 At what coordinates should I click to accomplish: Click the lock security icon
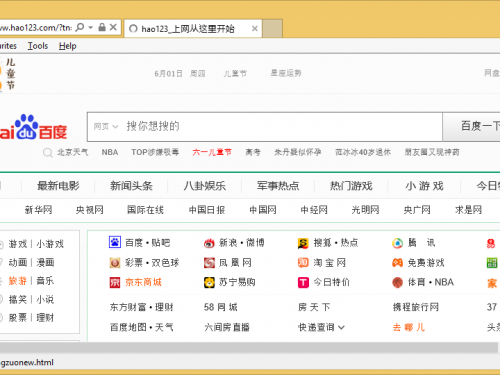(102, 27)
